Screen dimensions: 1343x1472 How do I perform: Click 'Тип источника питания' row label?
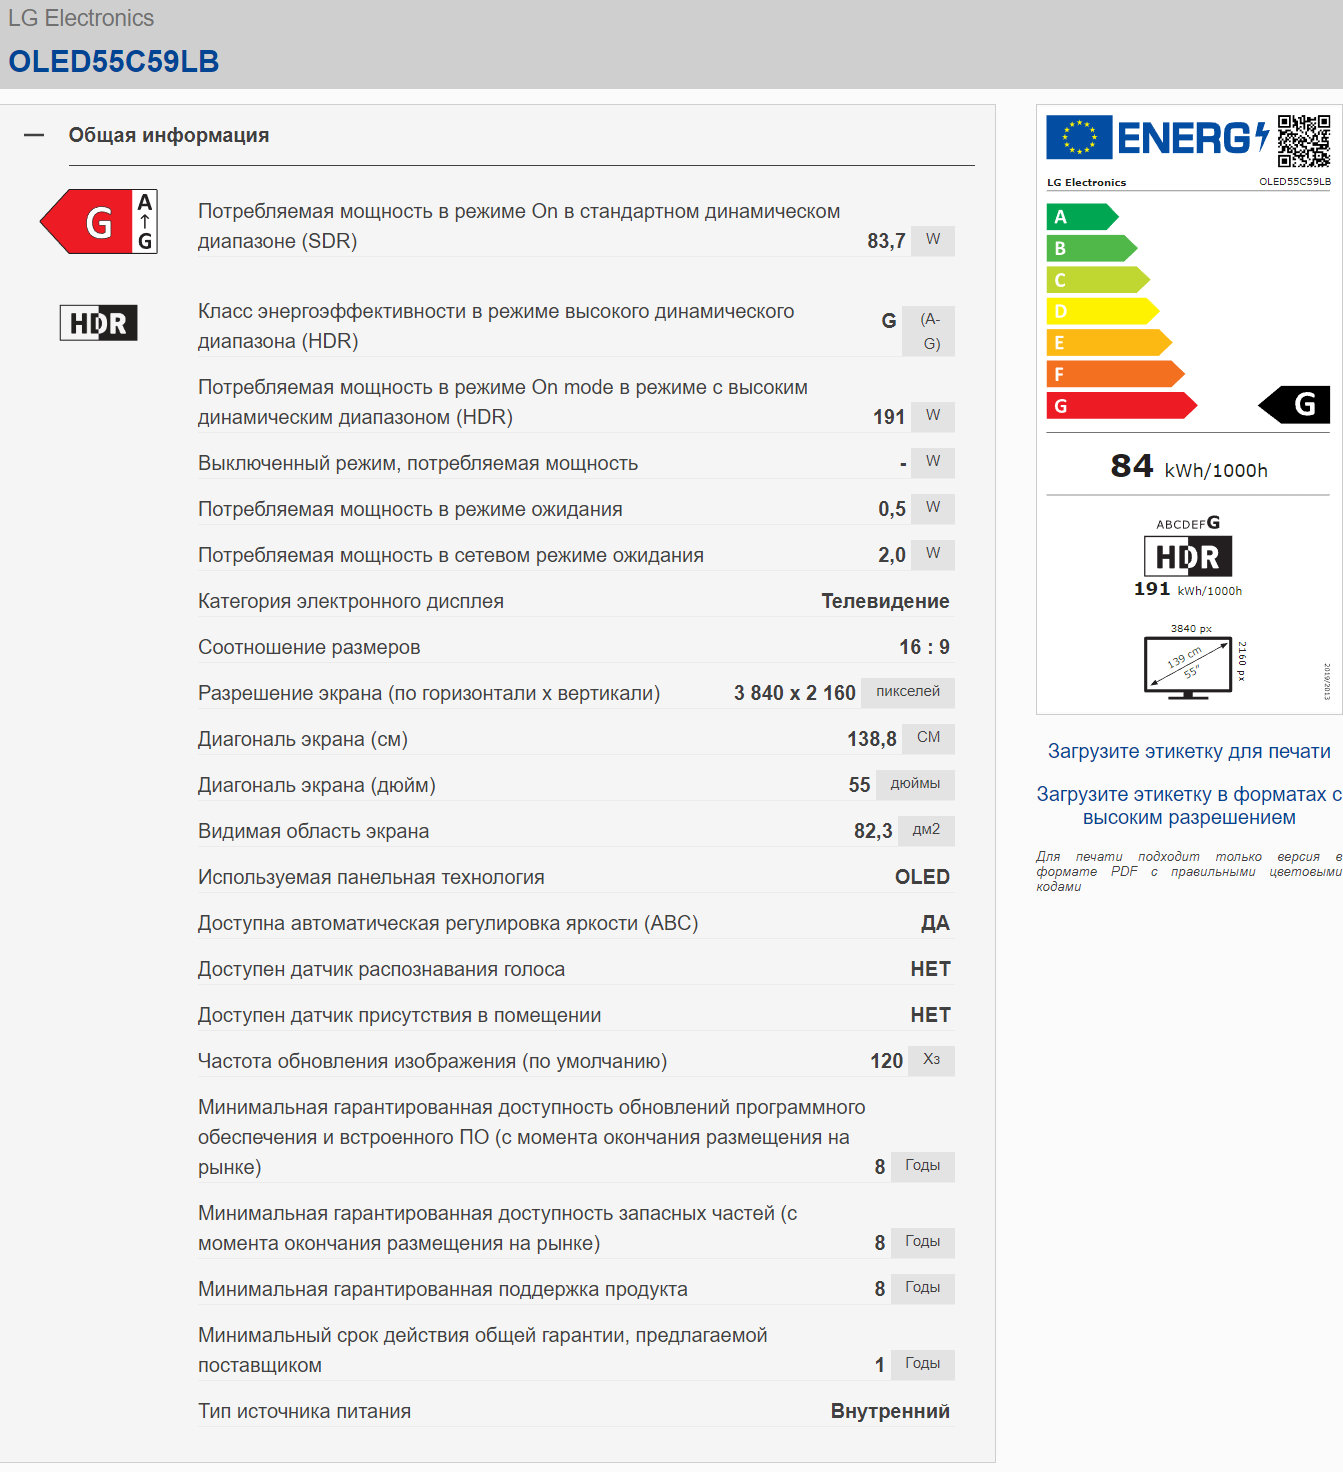coord(305,1411)
